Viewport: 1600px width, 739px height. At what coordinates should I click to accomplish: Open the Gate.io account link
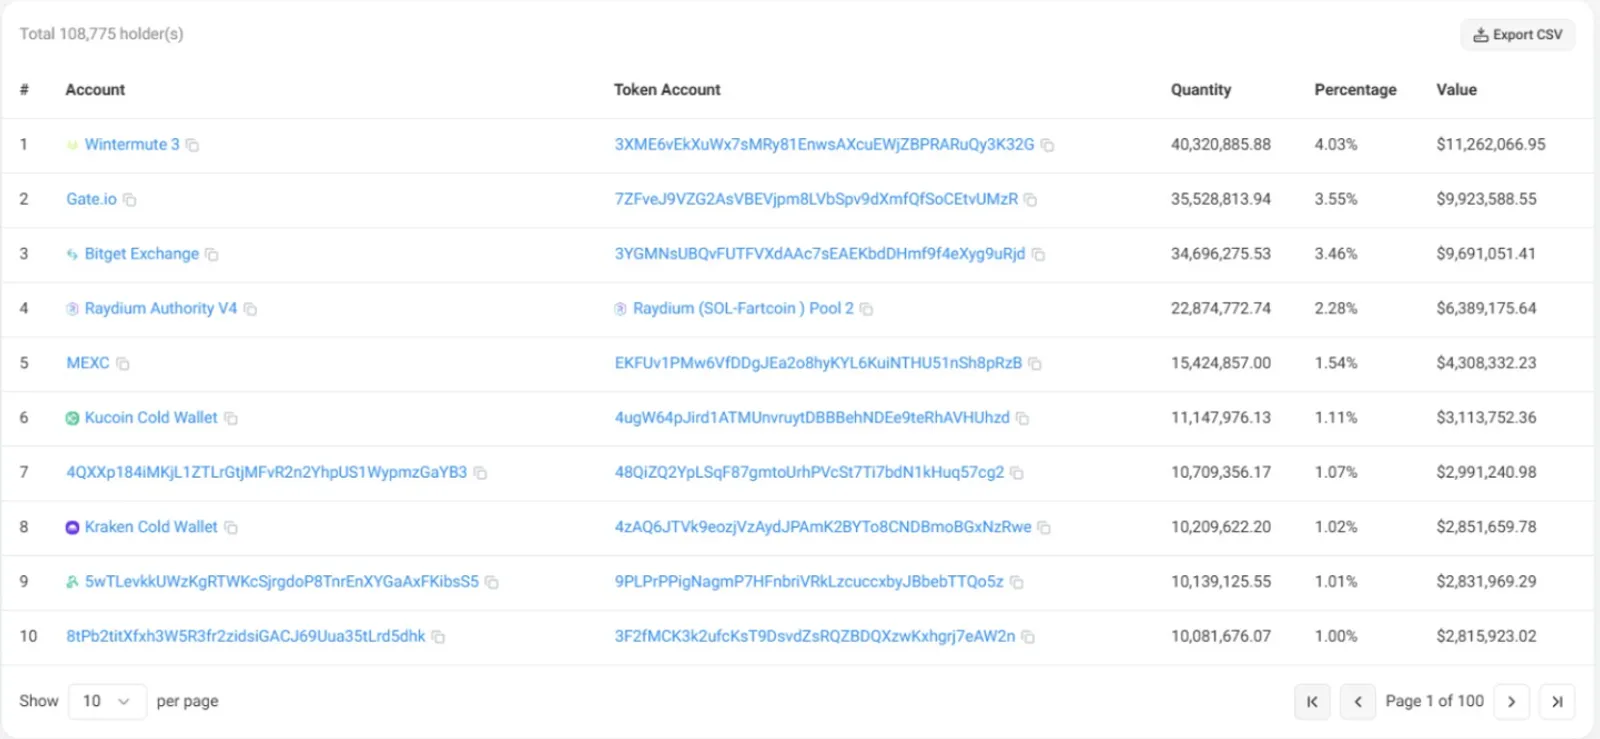click(x=91, y=199)
